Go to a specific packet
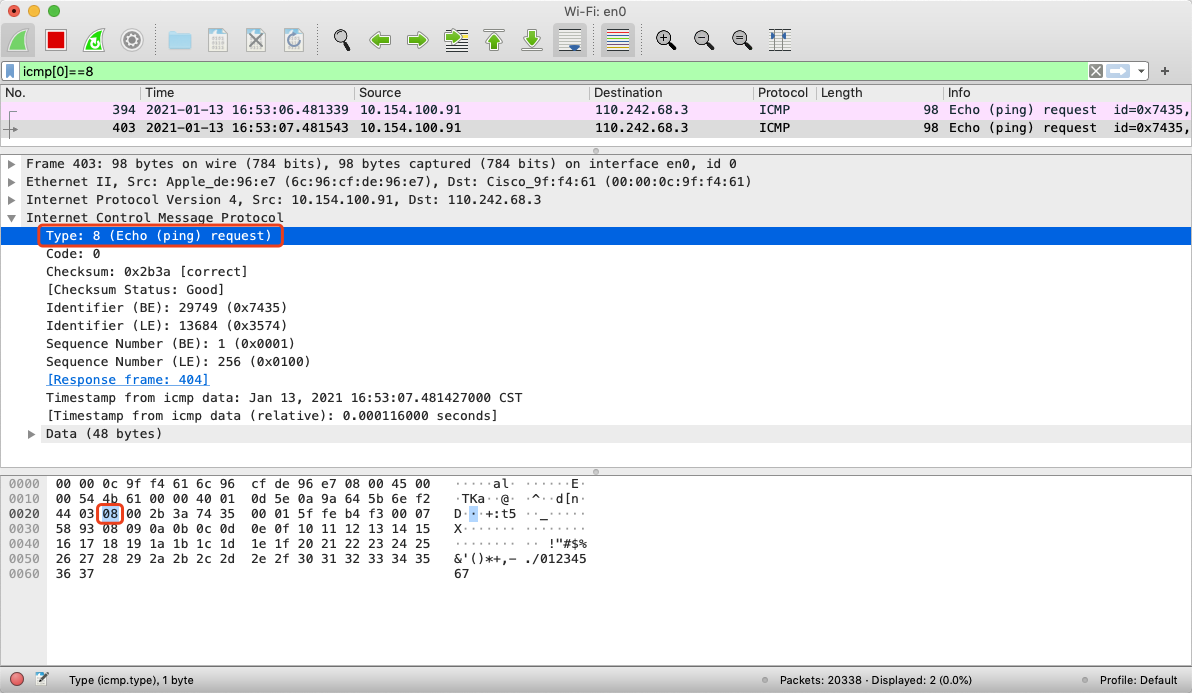The height and width of the screenshot is (693, 1192). click(x=456, y=40)
